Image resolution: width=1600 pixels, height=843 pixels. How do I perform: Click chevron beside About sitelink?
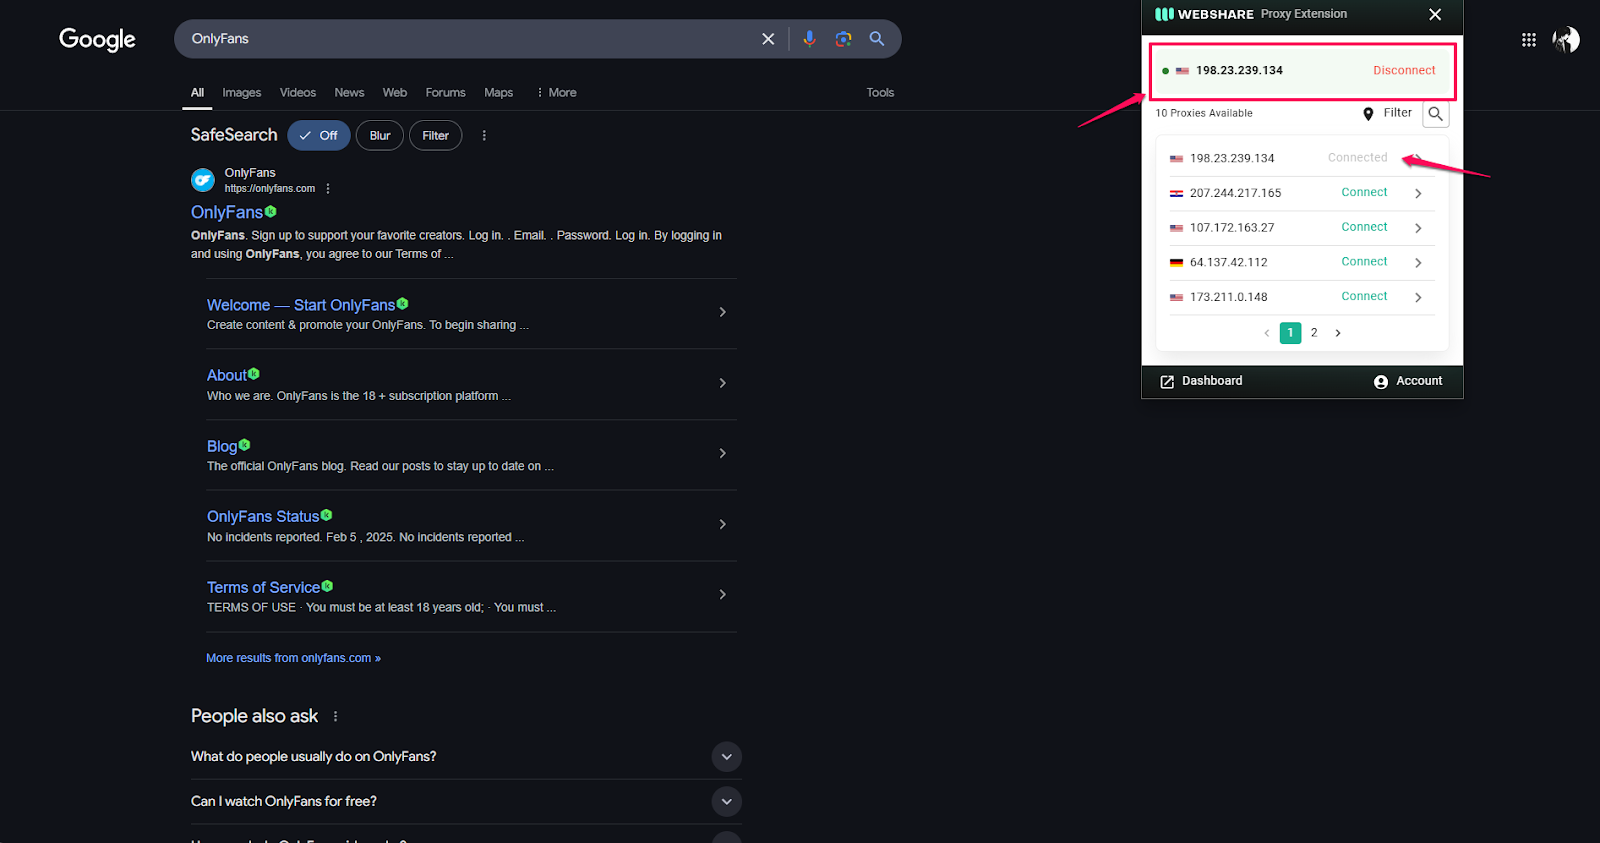(x=722, y=383)
